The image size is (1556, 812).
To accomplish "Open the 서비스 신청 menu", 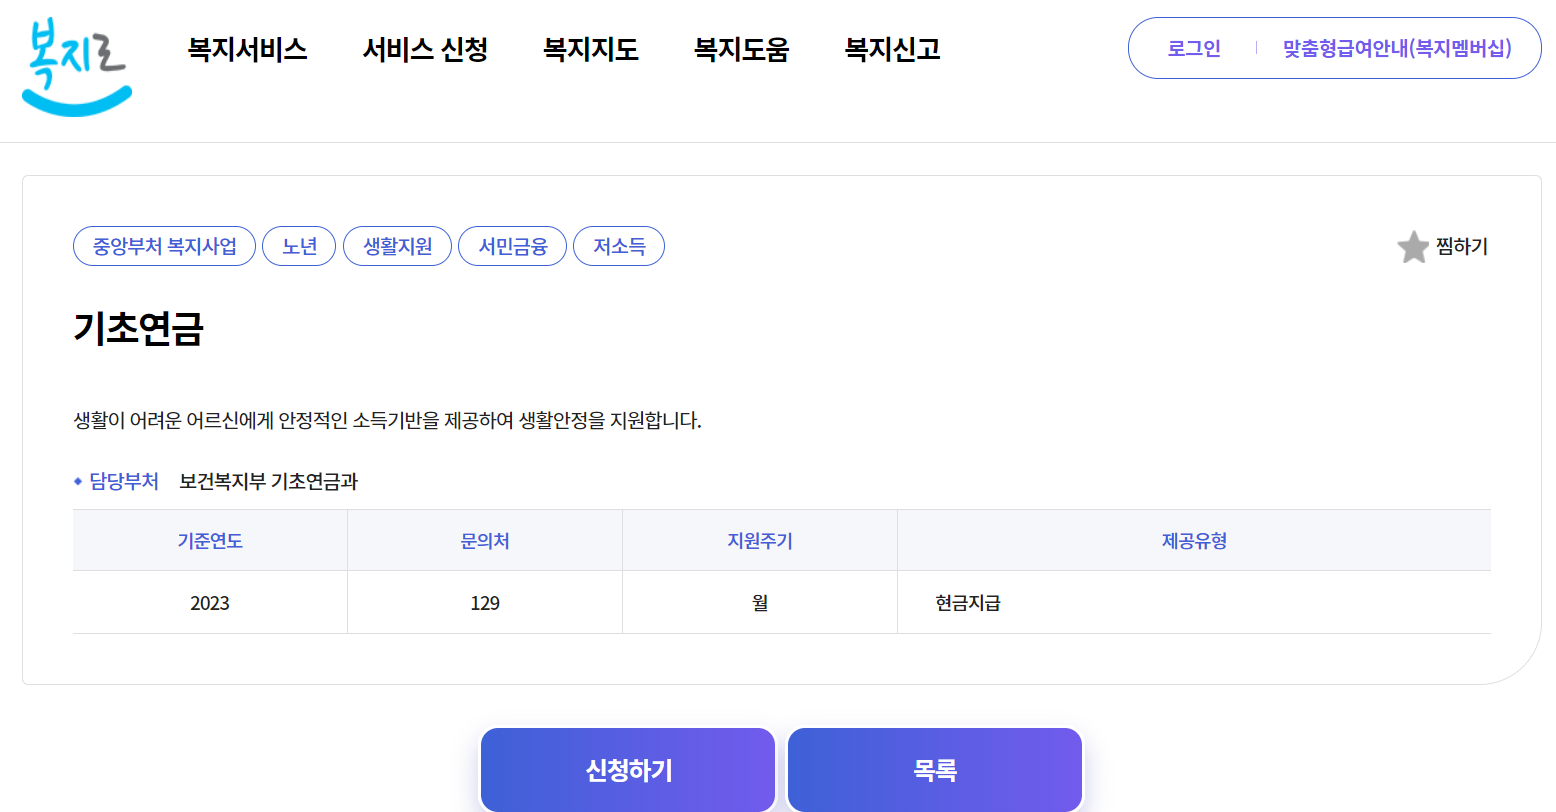I will point(425,49).
